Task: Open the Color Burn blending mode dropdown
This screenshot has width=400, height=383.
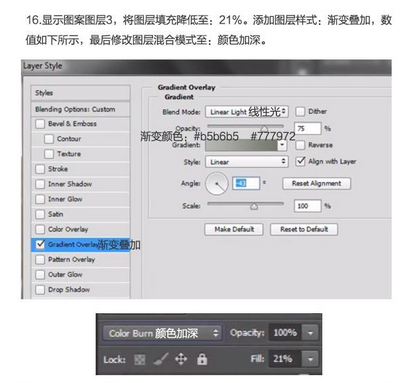Action: [162, 333]
